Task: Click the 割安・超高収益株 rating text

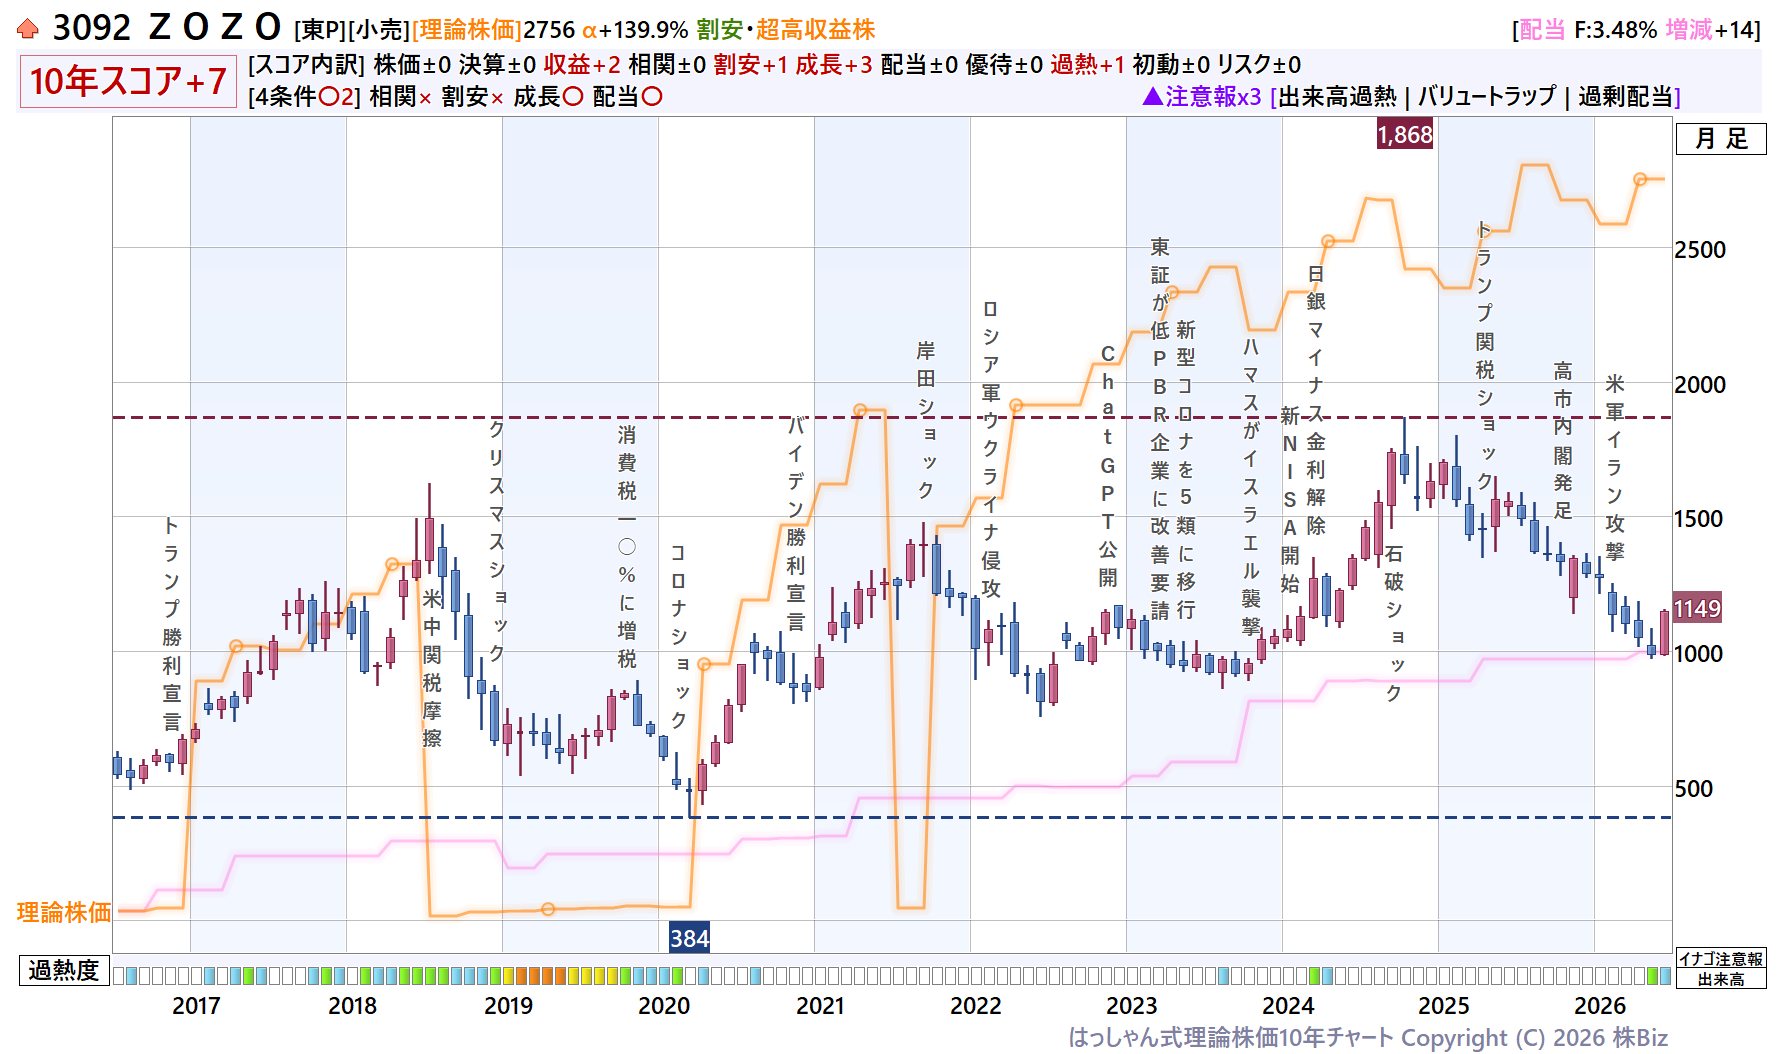Action: (x=786, y=30)
